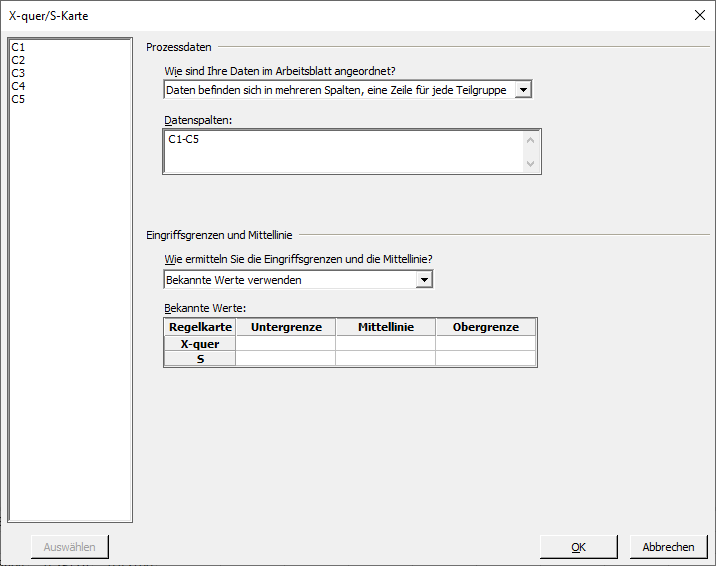Click the S Mittellinie cell

pos(385,358)
